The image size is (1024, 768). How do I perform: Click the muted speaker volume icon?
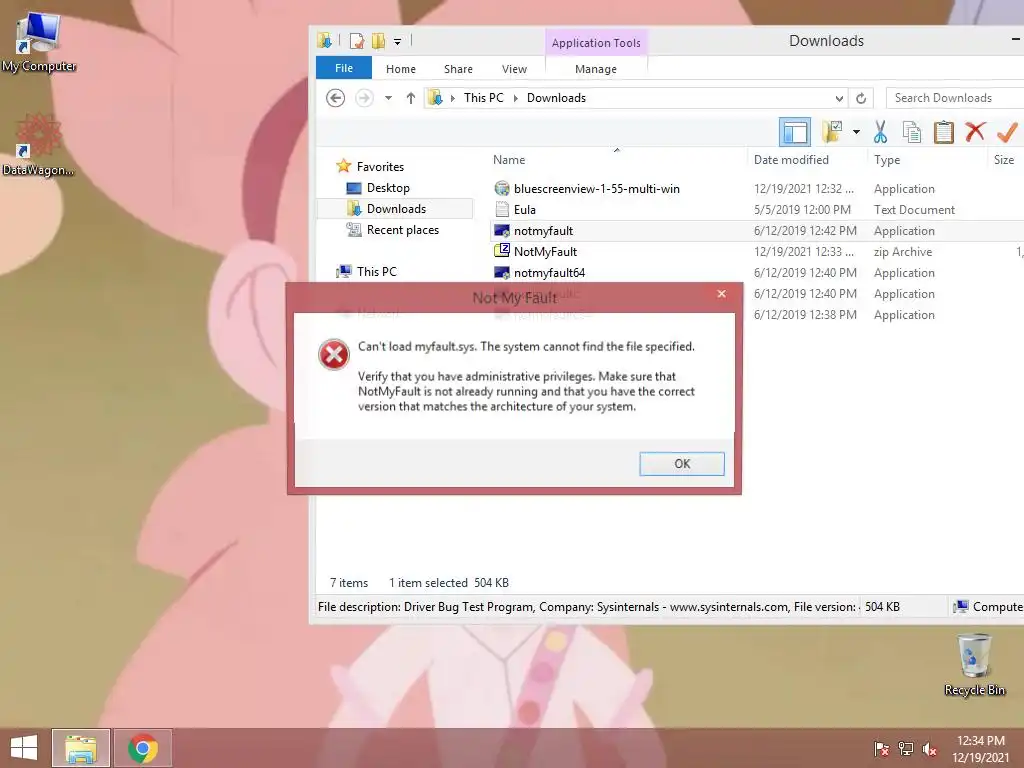click(x=929, y=748)
